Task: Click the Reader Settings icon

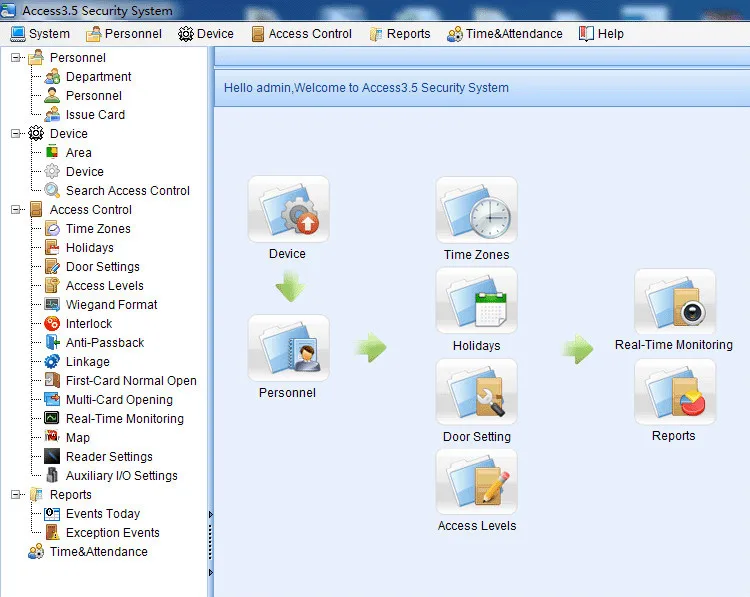Action: pos(52,456)
